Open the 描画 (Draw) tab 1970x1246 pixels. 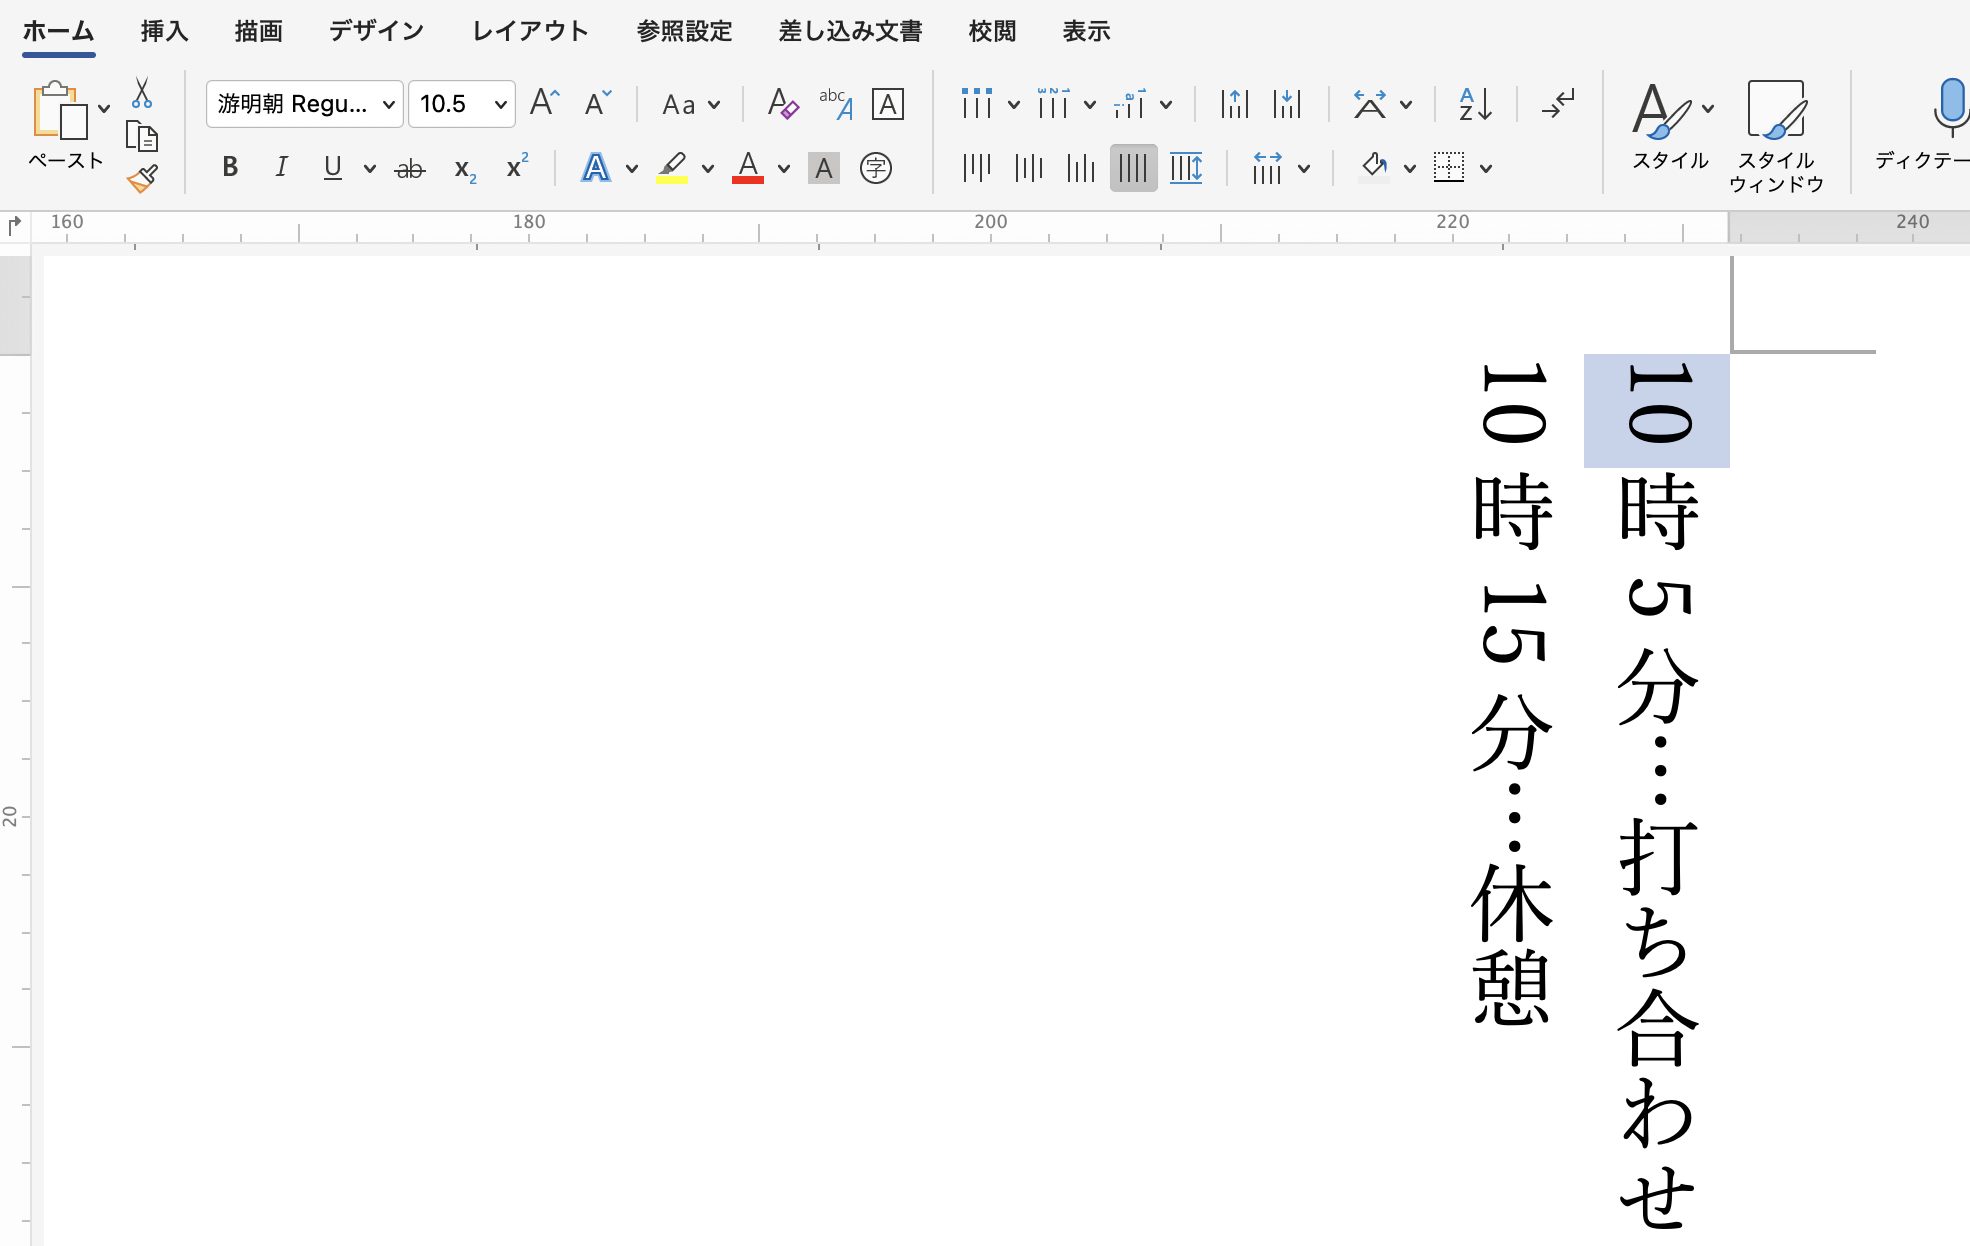point(259,31)
